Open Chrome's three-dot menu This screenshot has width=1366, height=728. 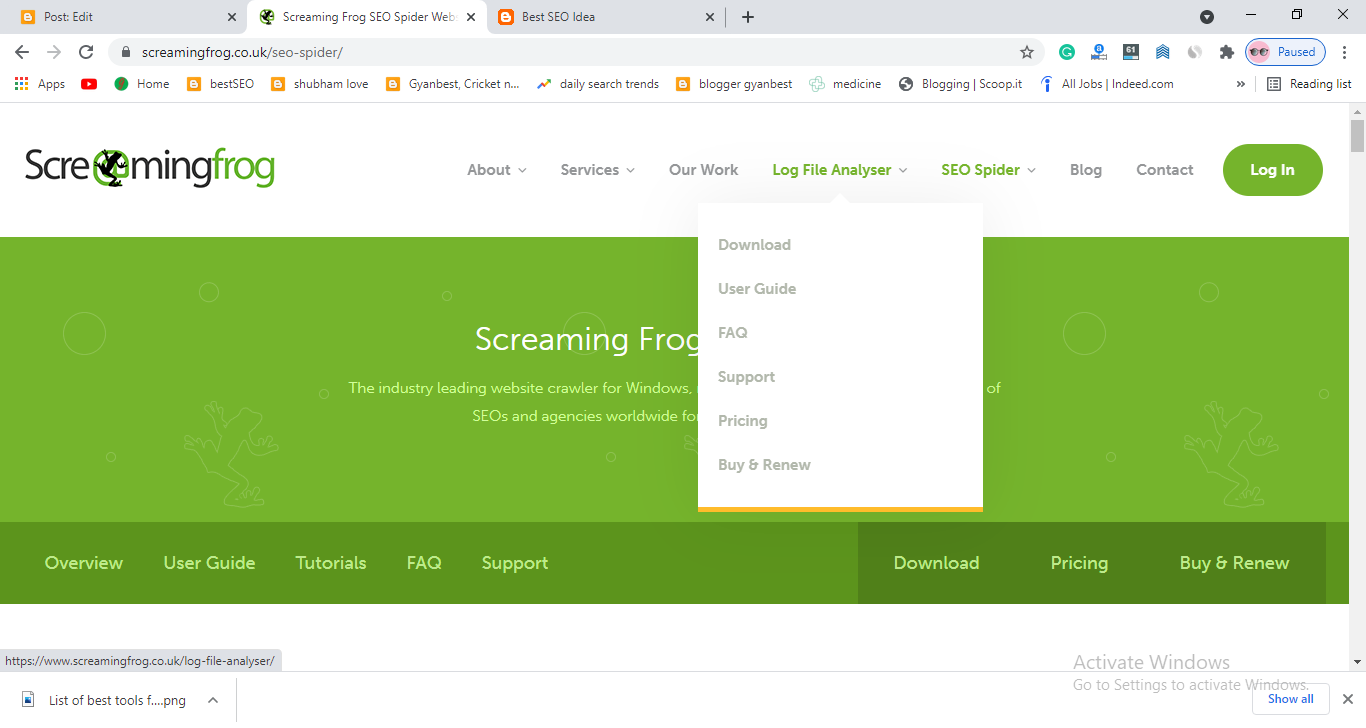click(x=1345, y=52)
